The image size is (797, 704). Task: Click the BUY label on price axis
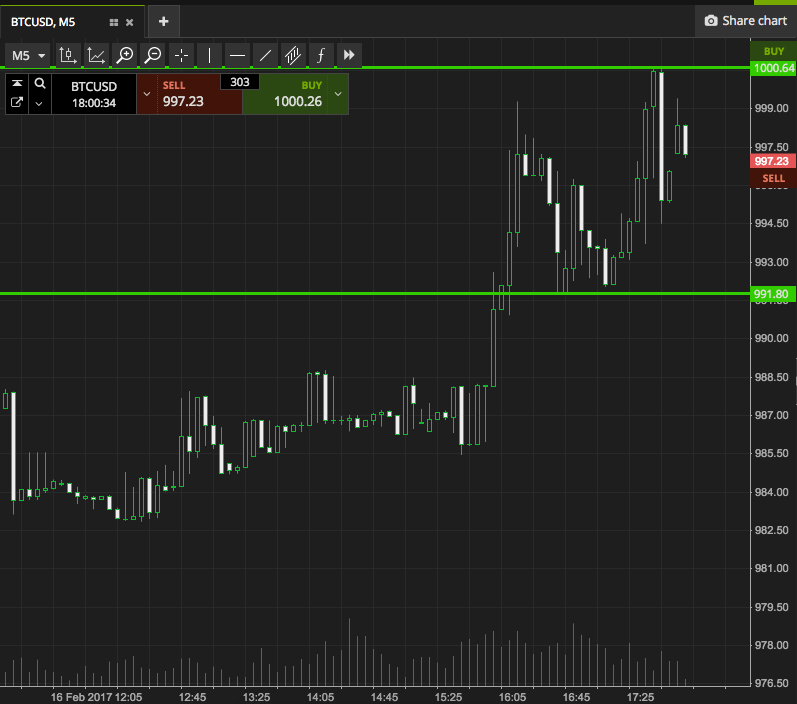pos(774,51)
